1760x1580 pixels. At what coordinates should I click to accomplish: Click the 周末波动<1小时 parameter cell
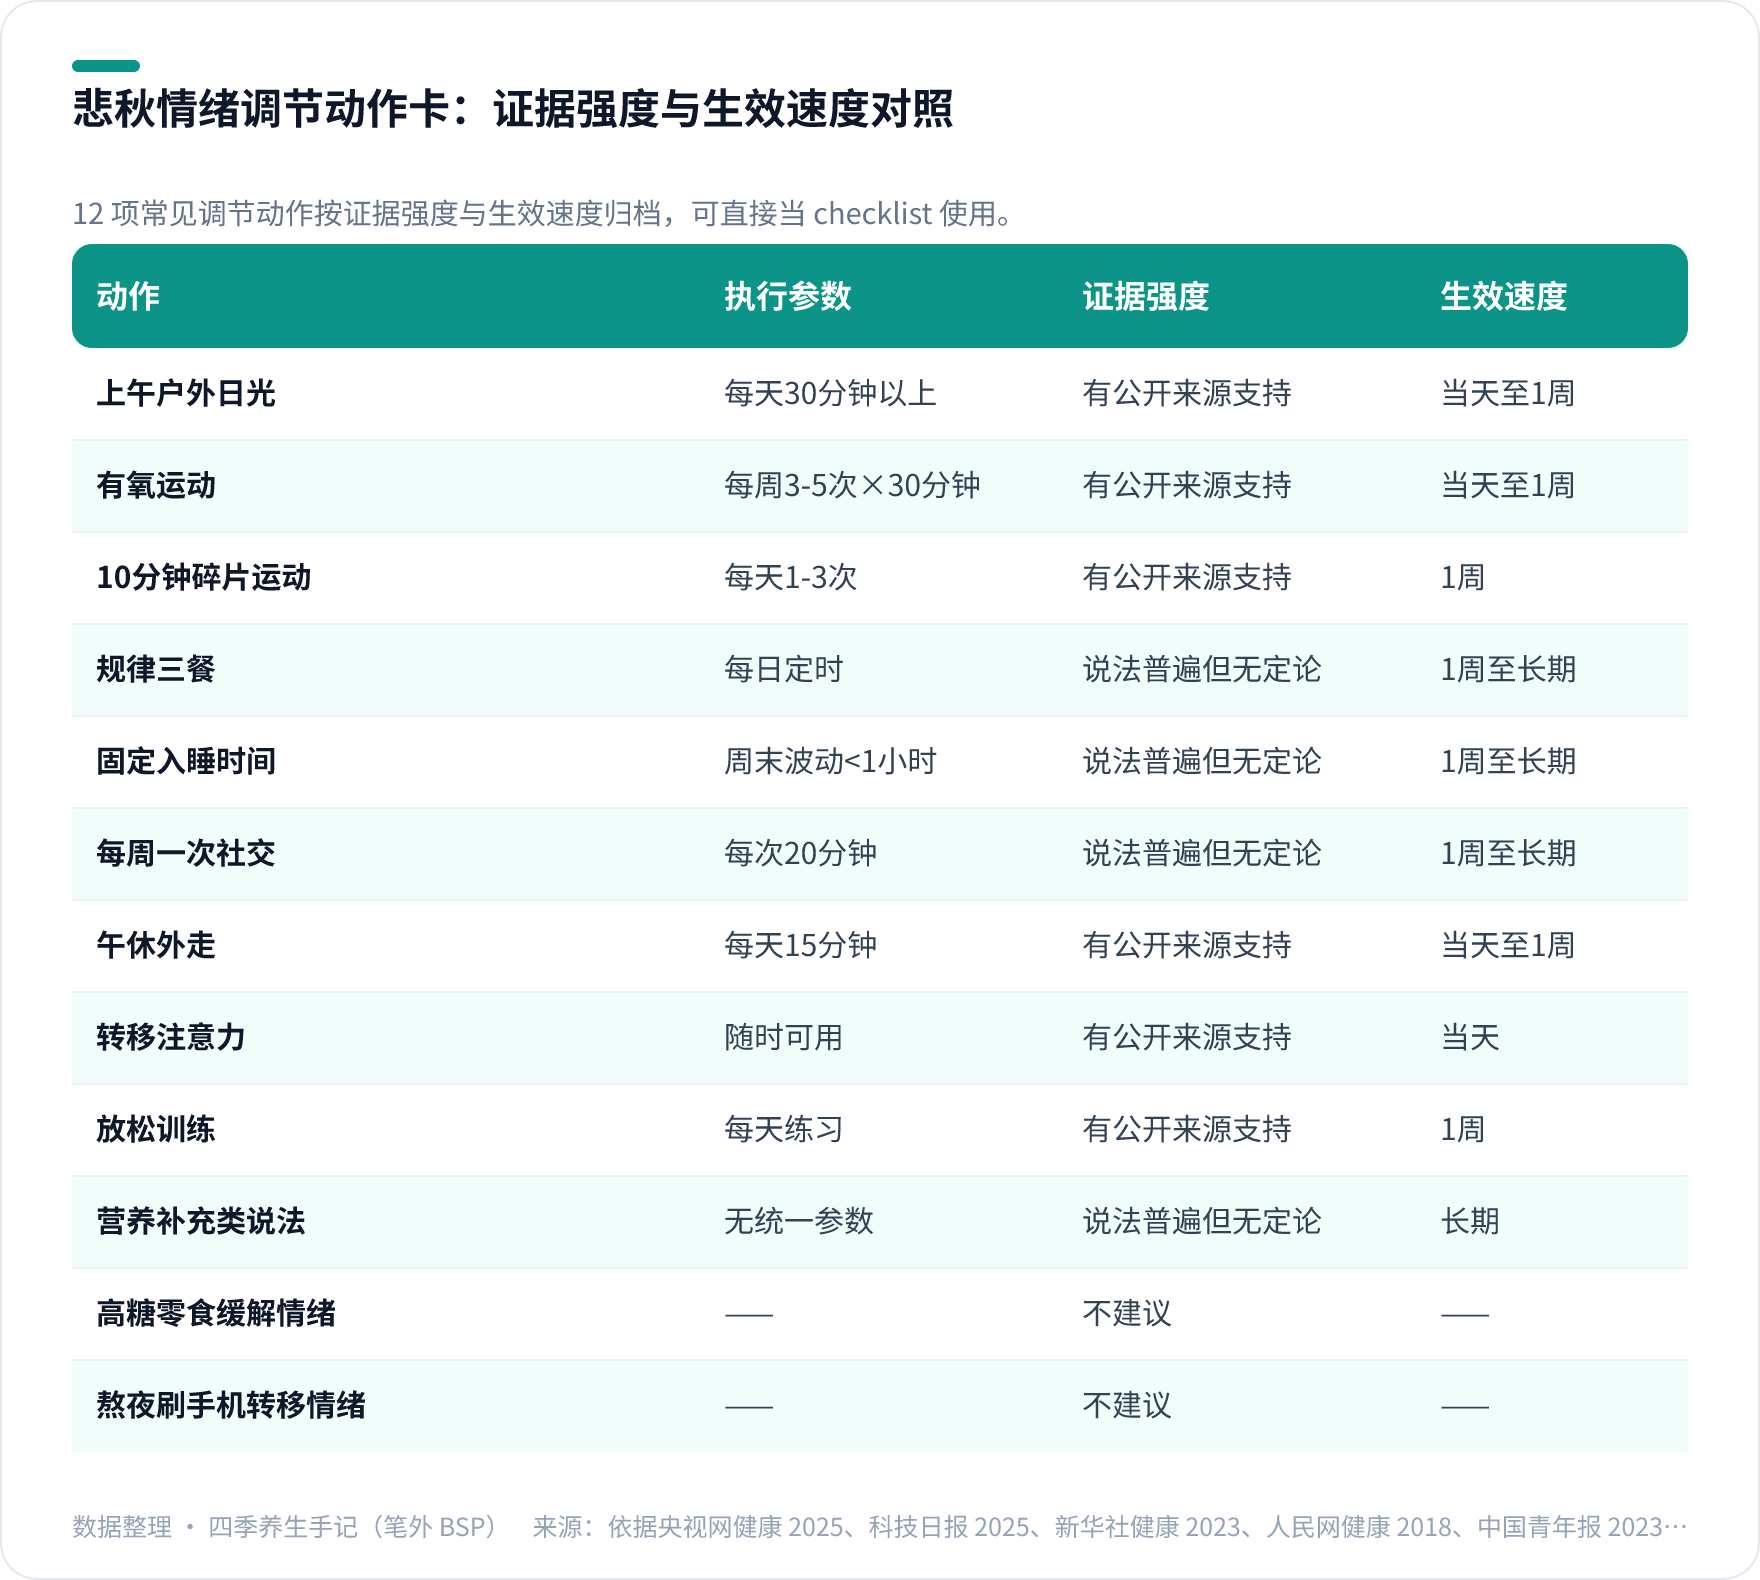pyautogui.click(x=831, y=761)
